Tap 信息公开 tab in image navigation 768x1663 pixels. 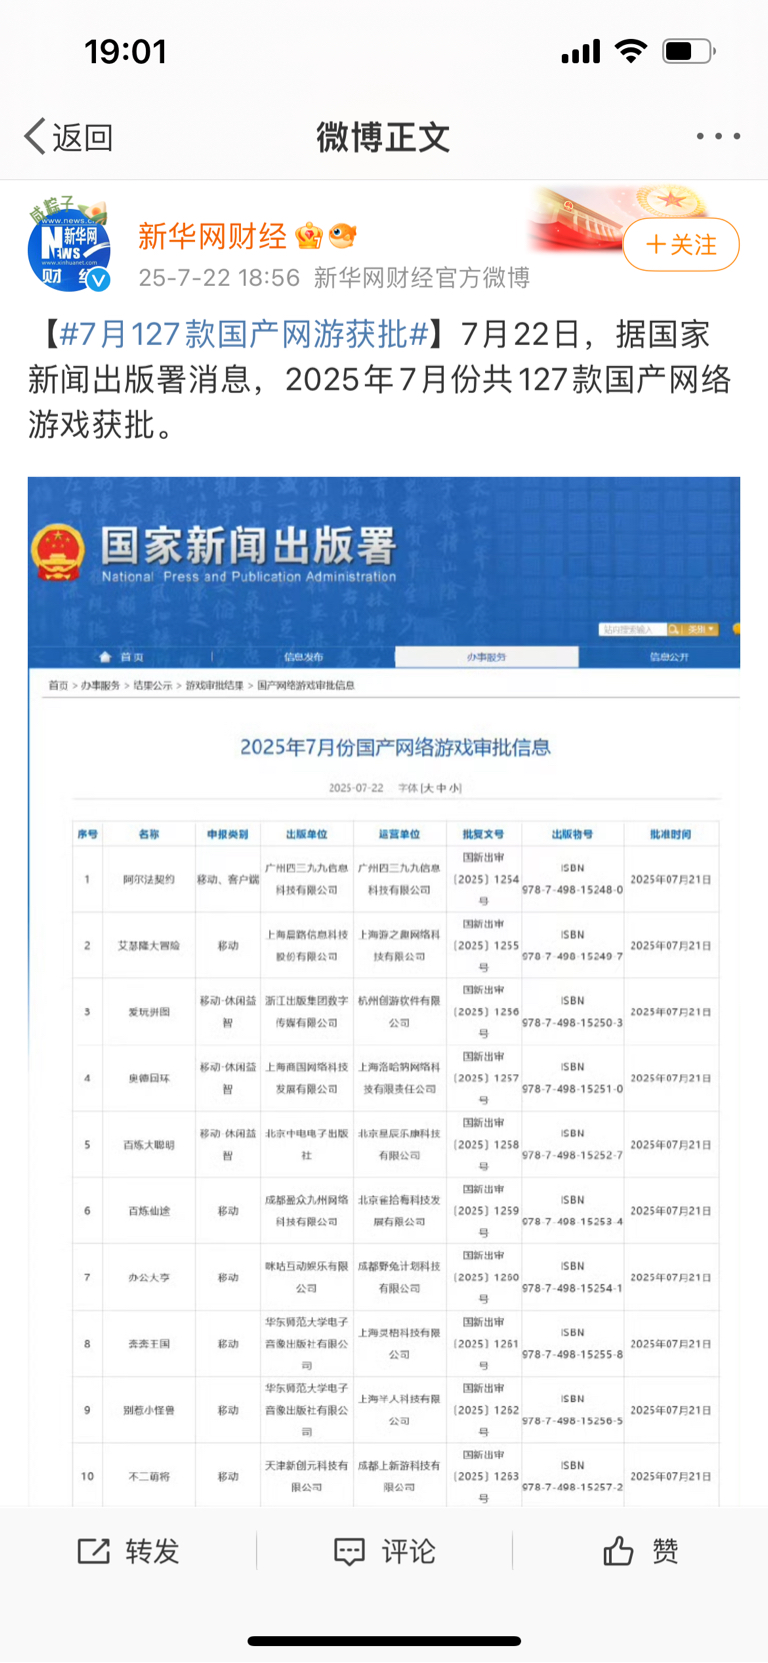point(669,657)
